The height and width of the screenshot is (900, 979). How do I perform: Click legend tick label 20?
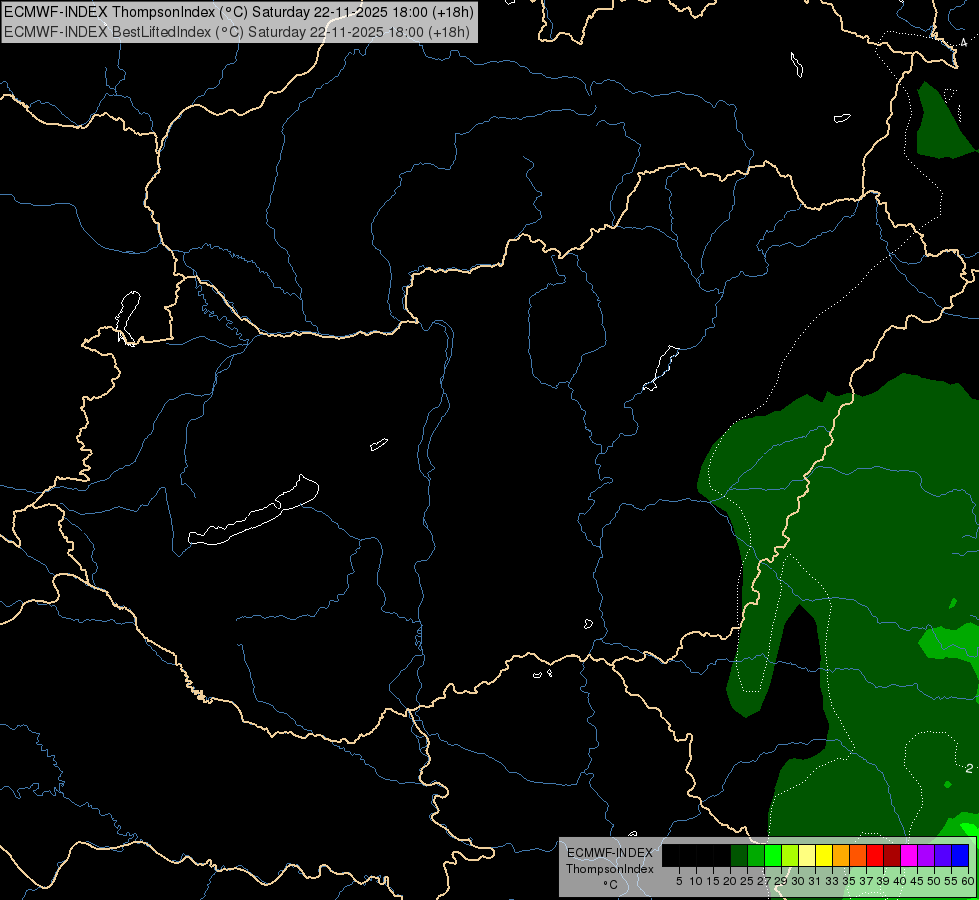730,881
